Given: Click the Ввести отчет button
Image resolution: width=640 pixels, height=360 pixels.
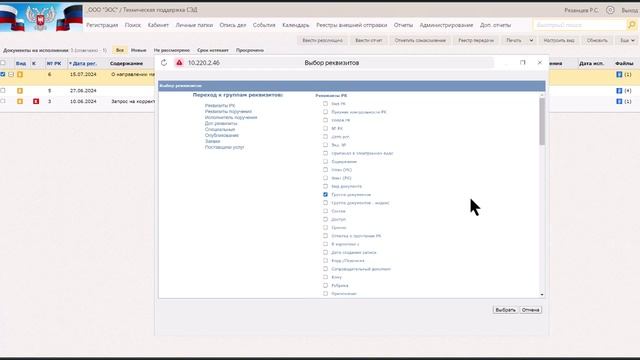Looking at the screenshot, I should (x=369, y=40).
